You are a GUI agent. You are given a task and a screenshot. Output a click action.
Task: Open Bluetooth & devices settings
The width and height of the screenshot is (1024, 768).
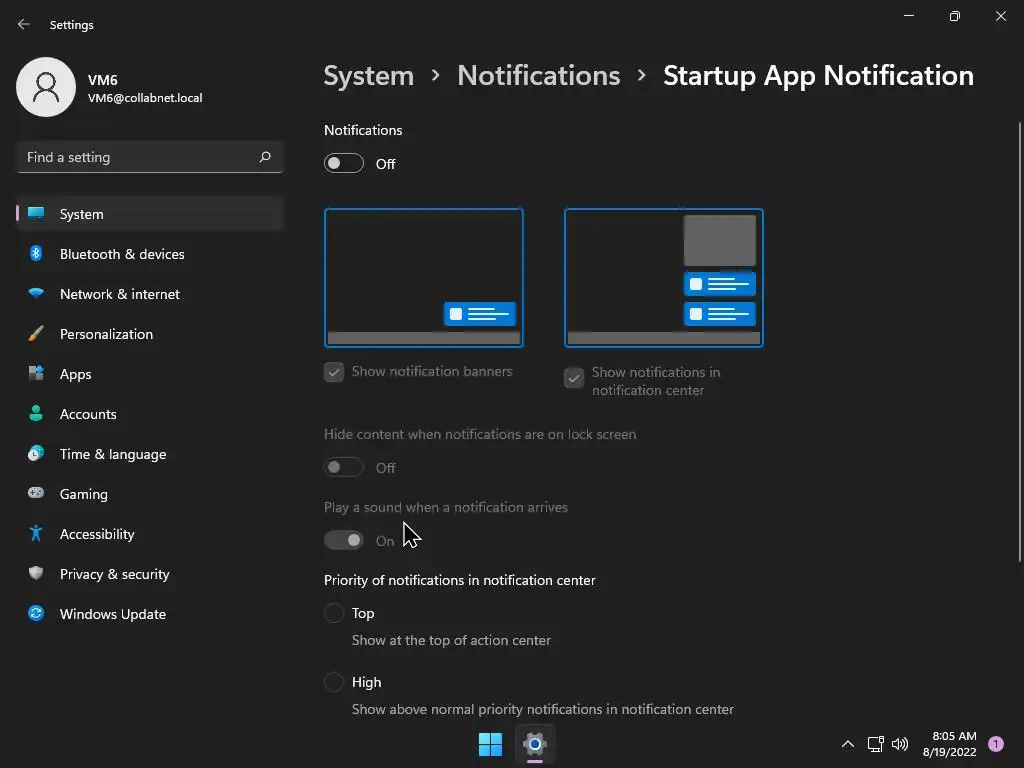[x=122, y=254]
